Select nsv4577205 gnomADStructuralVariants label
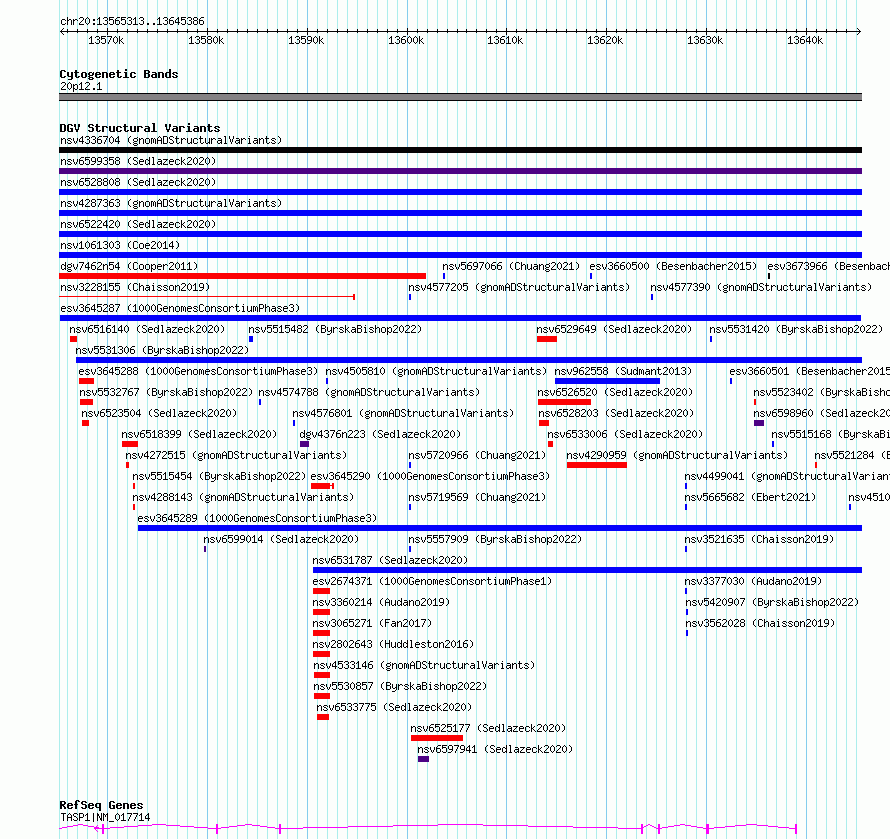The image size is (890, 839). 519,287
